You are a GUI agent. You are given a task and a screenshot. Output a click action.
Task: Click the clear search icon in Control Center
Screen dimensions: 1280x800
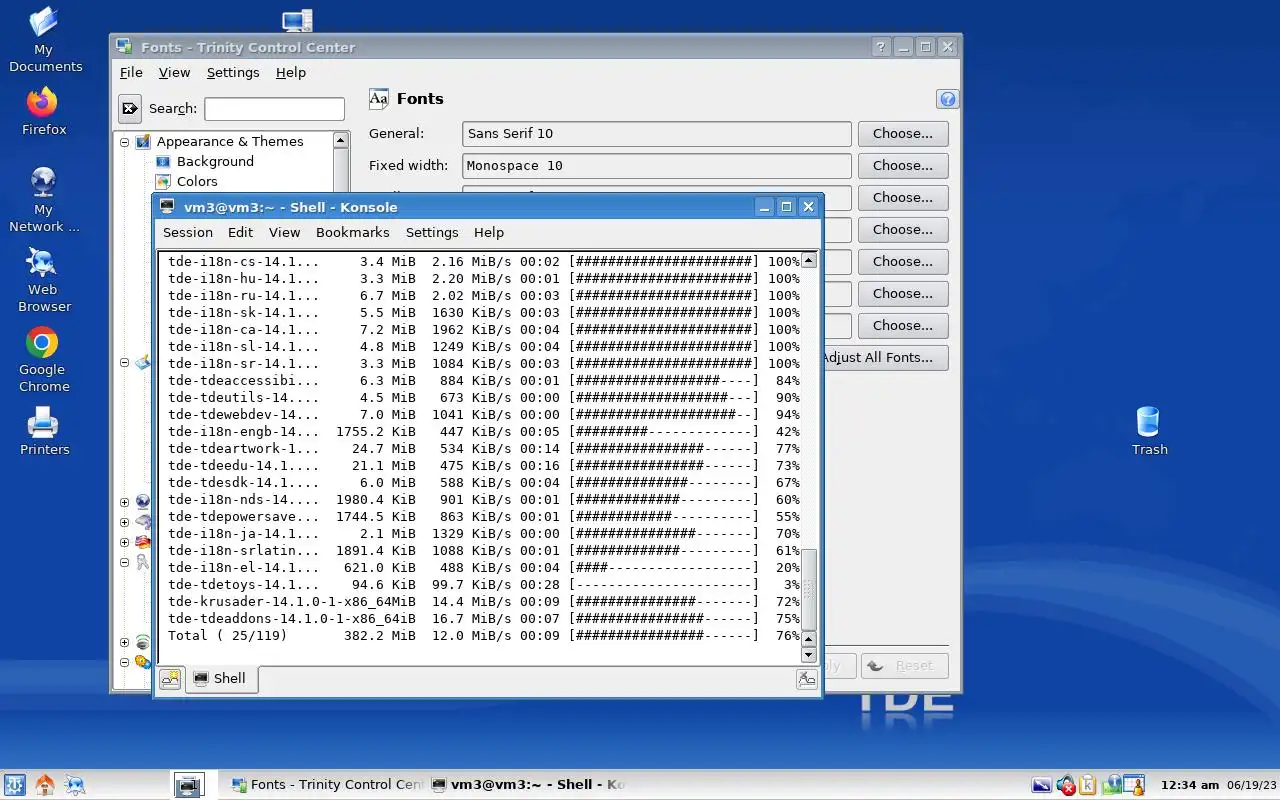click(x=130, y=108)
